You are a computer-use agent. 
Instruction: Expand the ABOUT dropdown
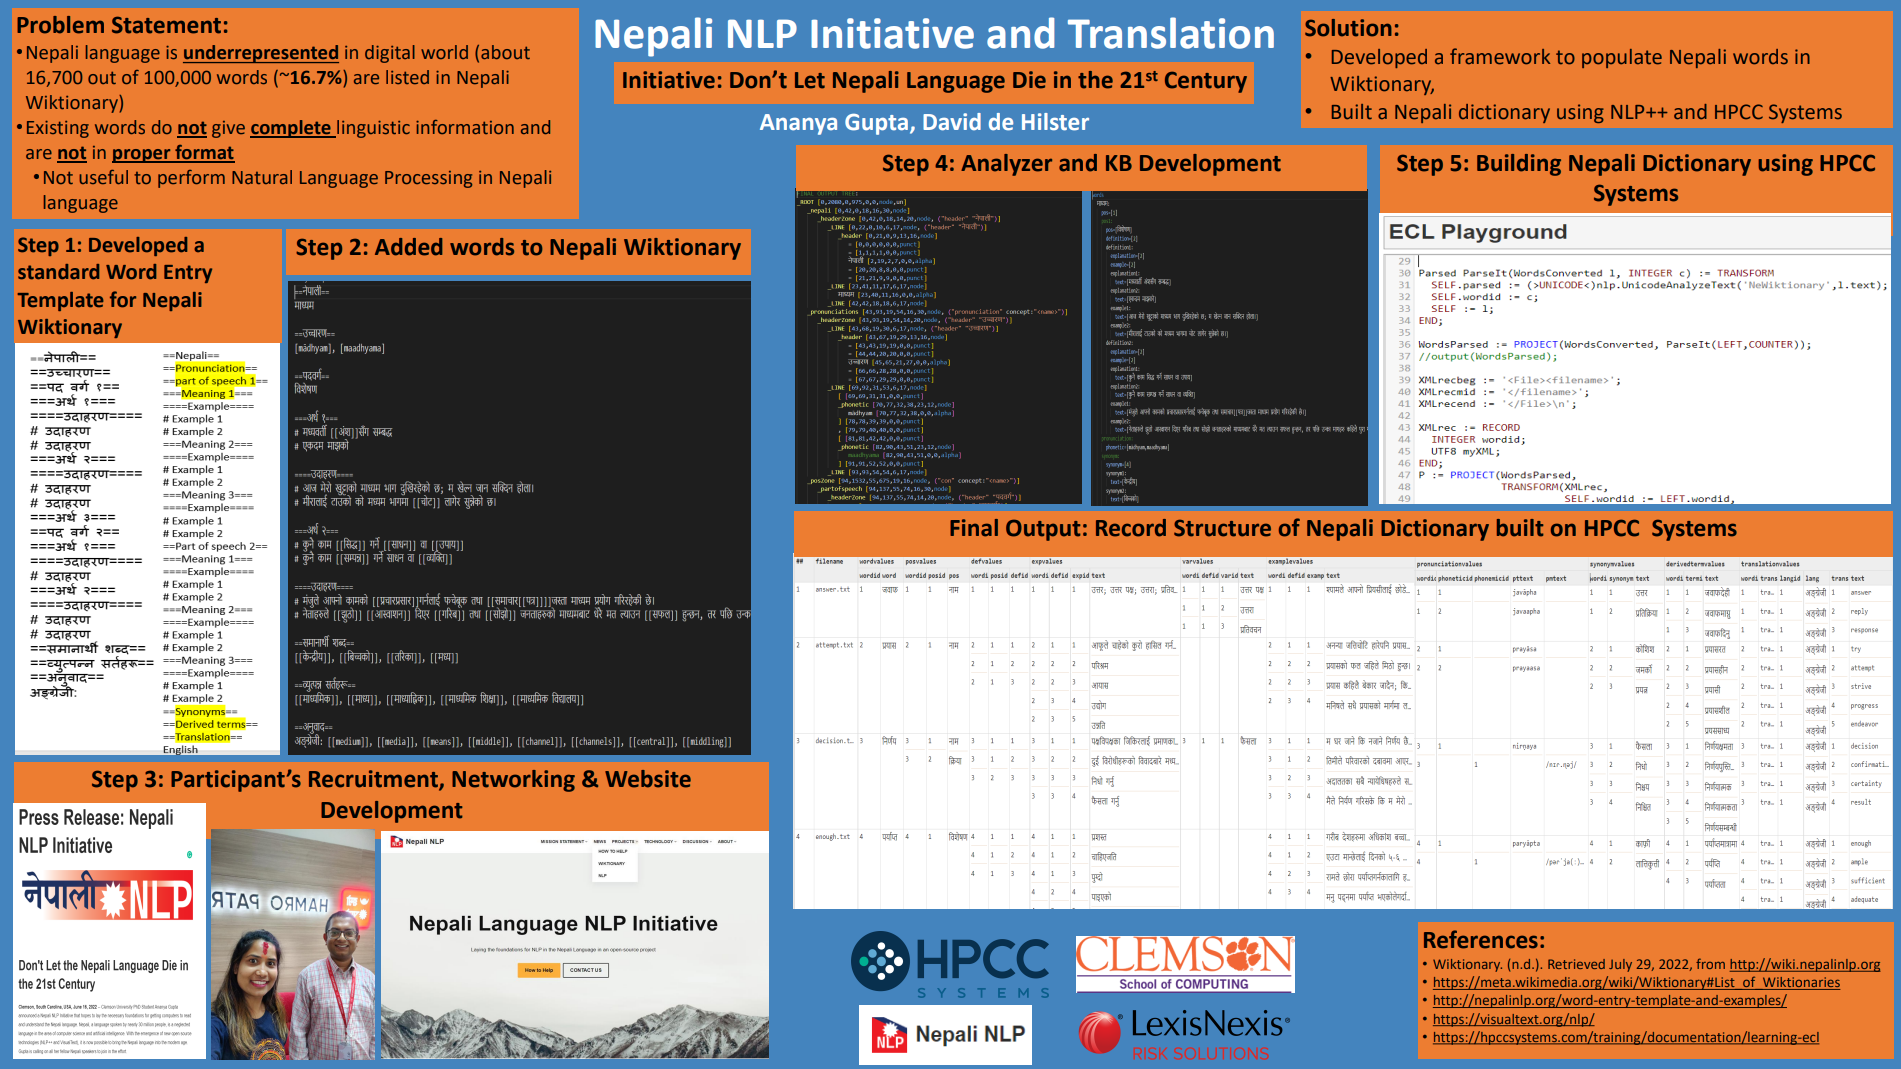(727, 841)
